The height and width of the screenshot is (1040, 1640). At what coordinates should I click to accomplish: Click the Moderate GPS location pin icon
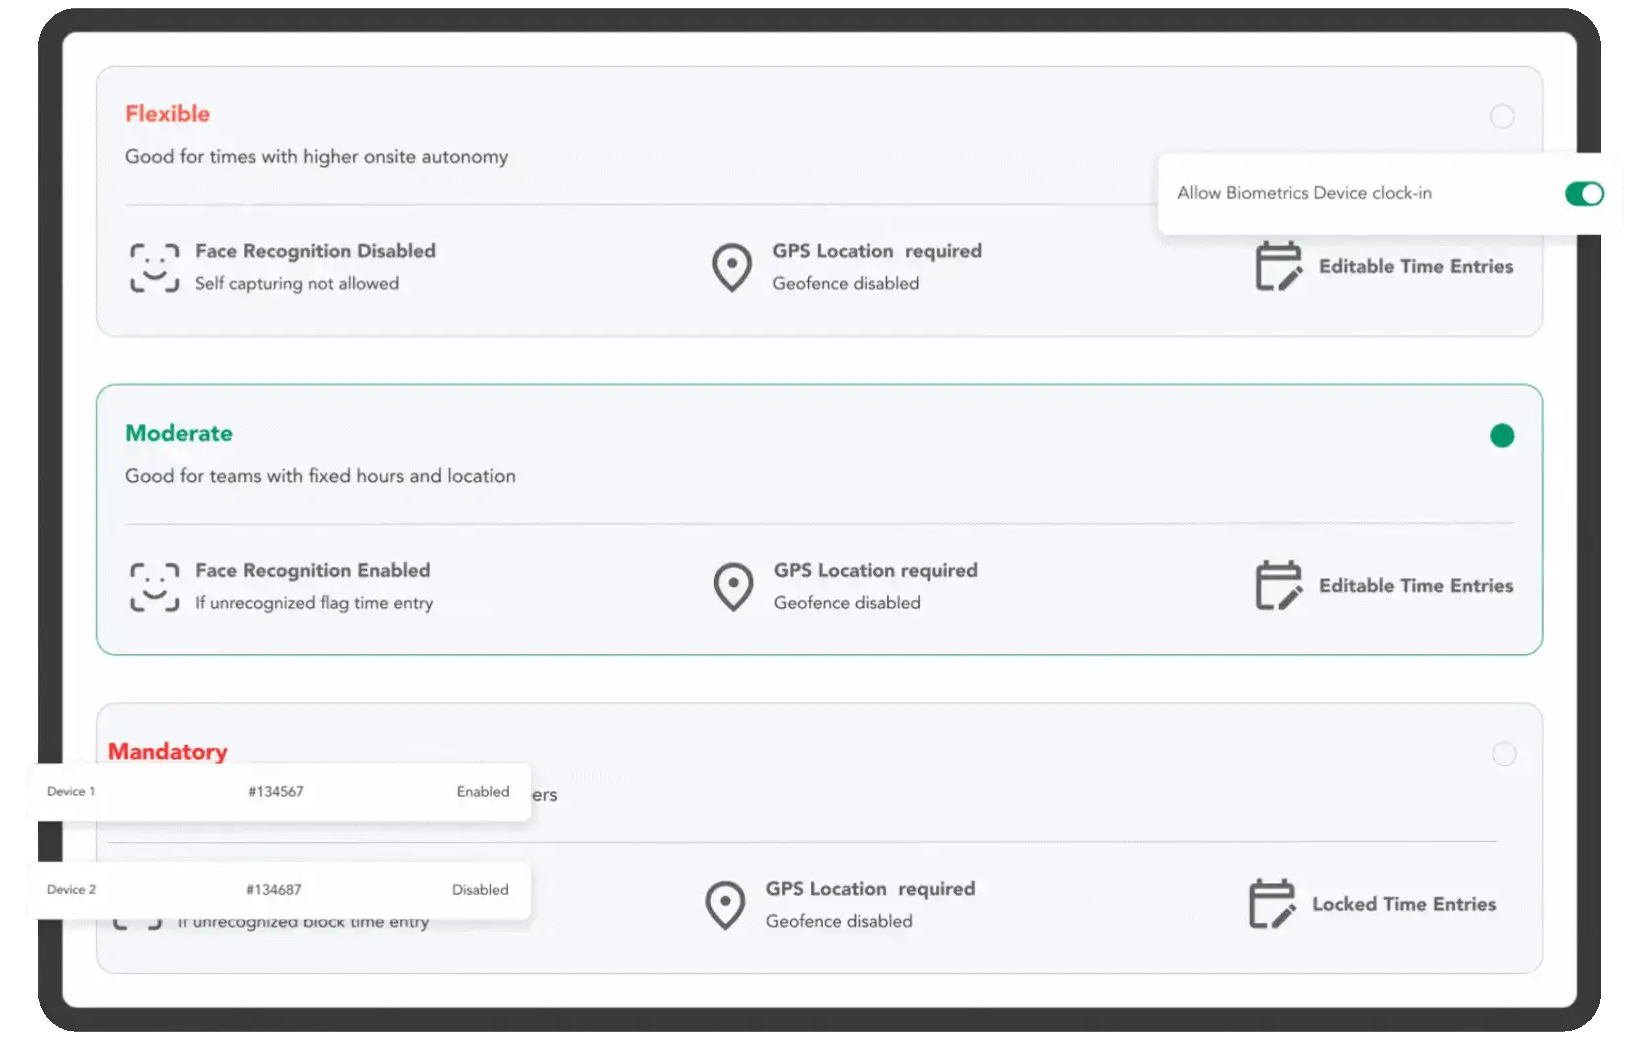tap(733, 586)
